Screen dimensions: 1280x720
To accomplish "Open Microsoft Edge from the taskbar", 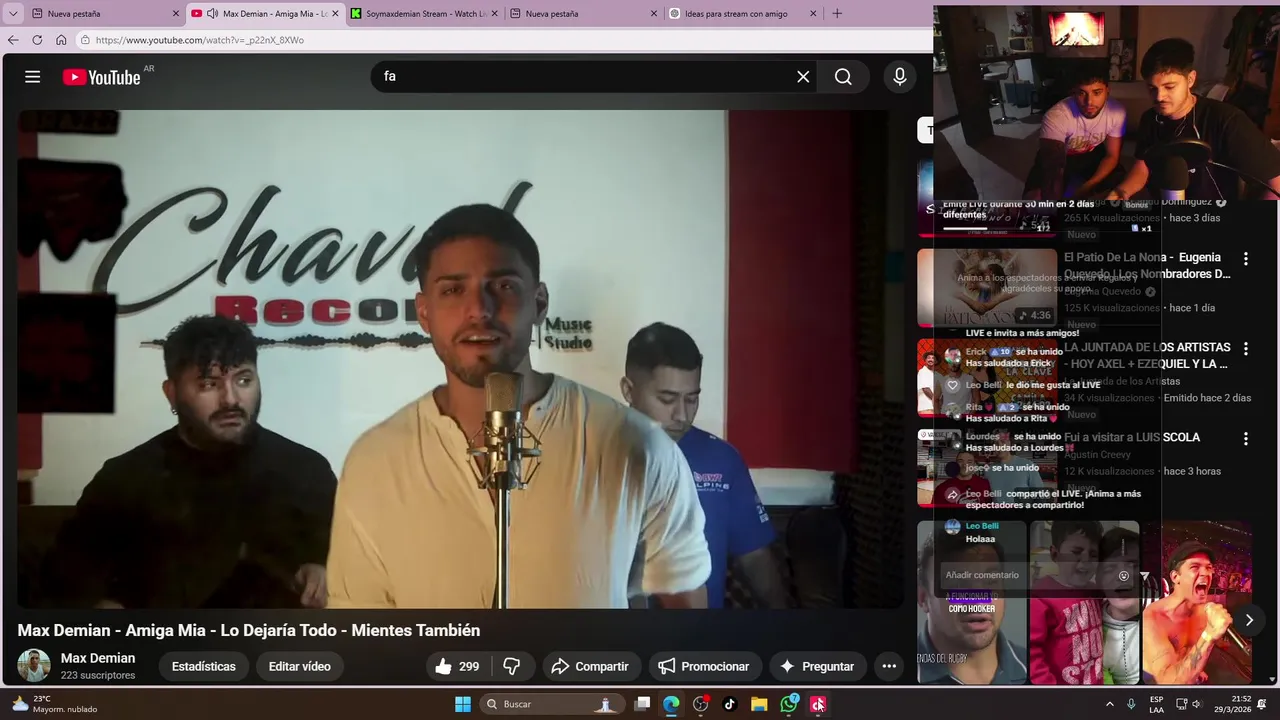I will point(671,704).
